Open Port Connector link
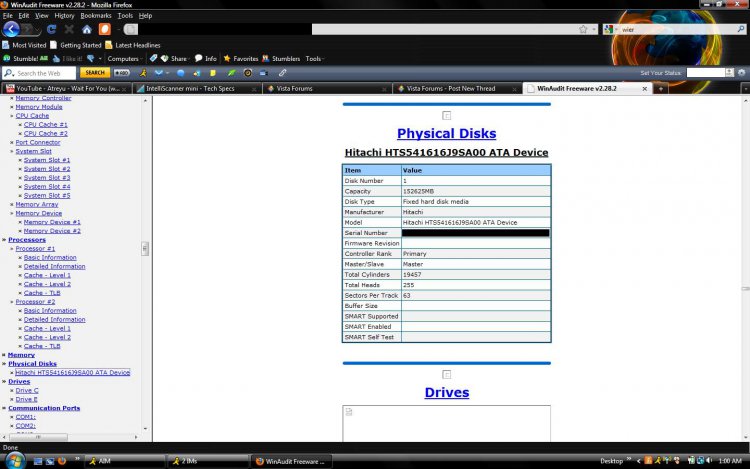This screenshot has height=469, width=750. coord(38,142)
